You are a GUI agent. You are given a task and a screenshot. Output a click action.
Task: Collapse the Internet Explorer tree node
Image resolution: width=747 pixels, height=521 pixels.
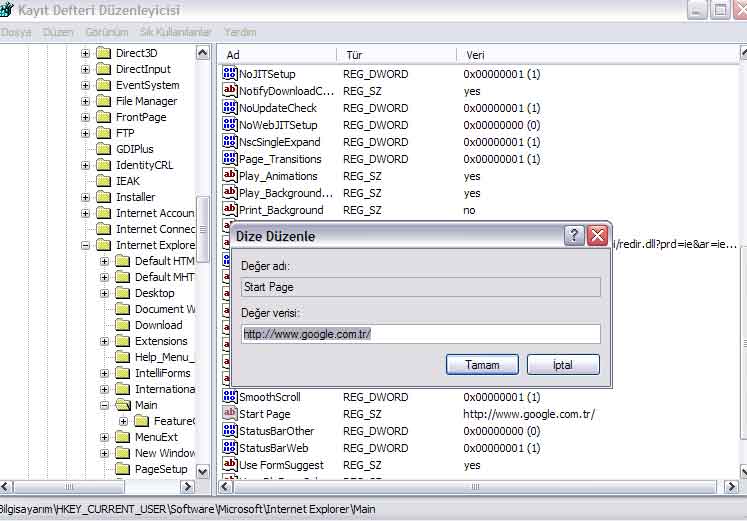85,245
